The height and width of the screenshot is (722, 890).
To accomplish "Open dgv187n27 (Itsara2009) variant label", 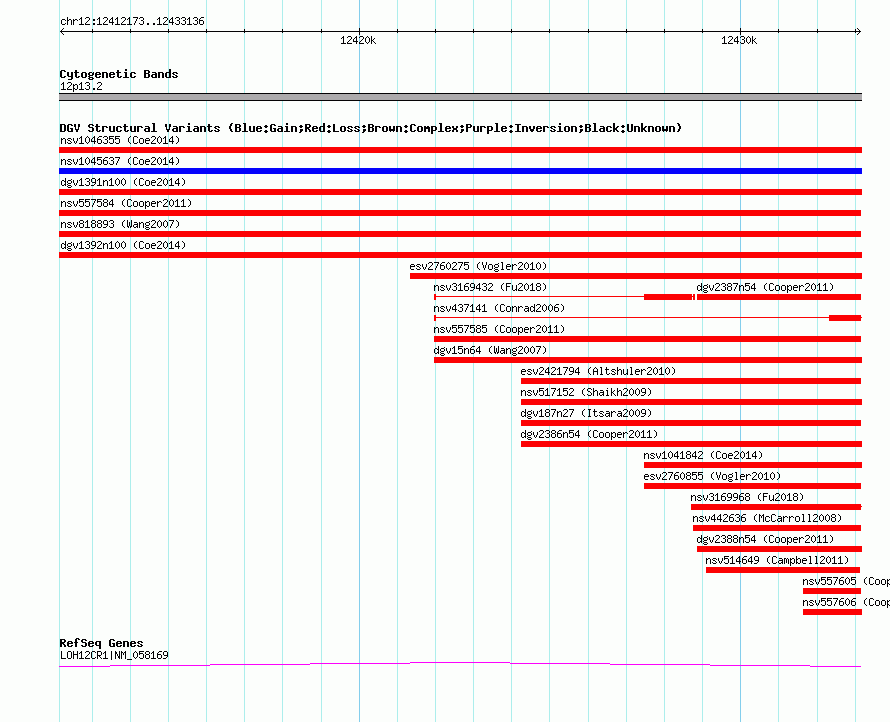I will point(586,413).
